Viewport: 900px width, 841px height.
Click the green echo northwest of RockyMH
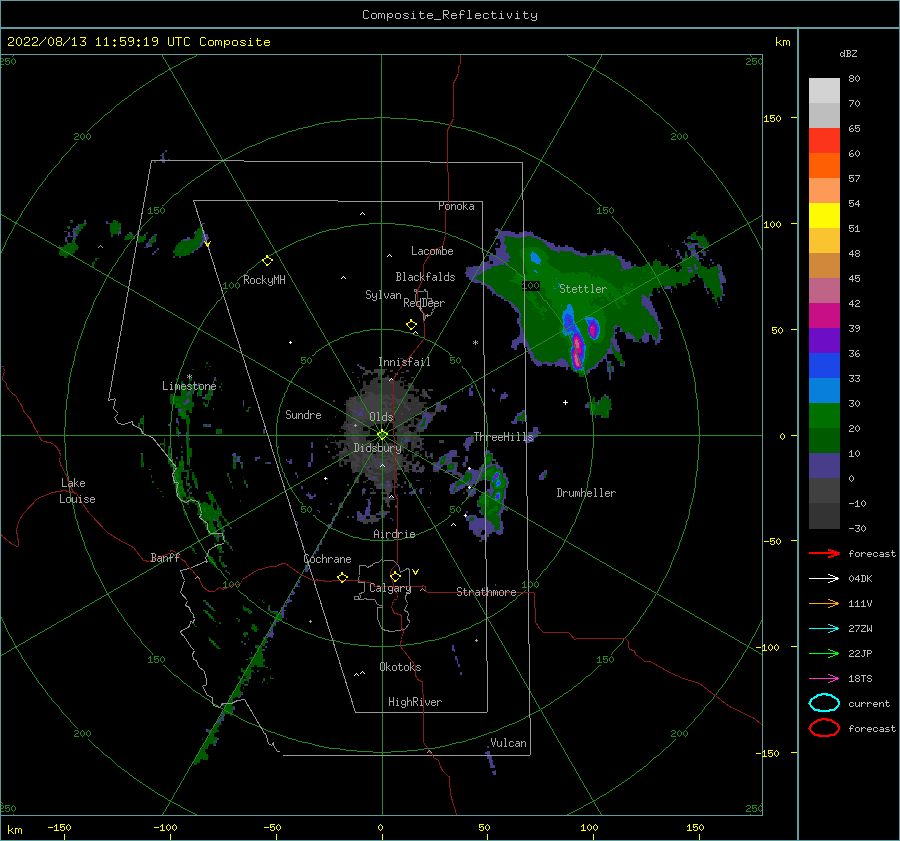pyautogui.click(x=191, y=244)
